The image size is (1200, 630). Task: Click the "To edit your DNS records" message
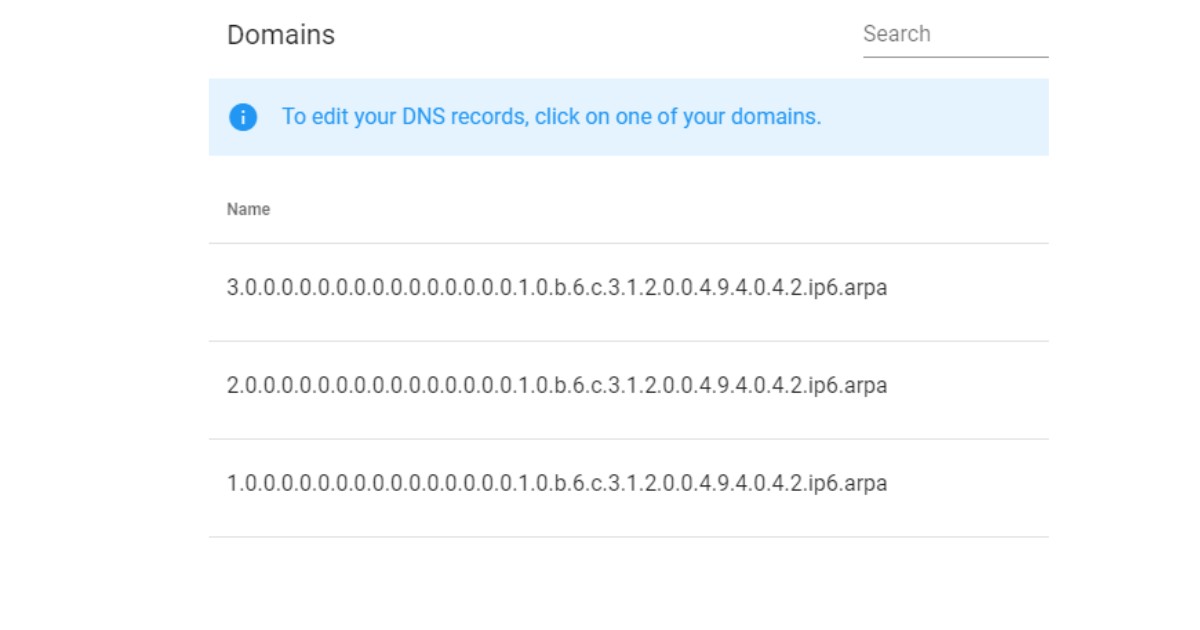[x=551, y=117]
